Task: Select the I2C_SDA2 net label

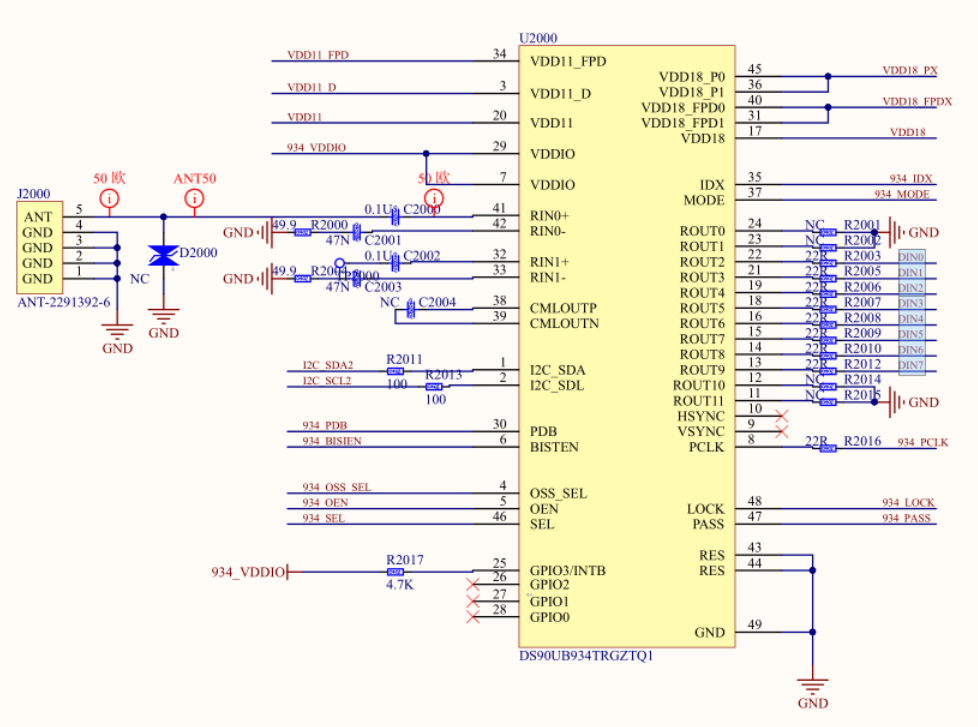Action: [x=327, y=365]
